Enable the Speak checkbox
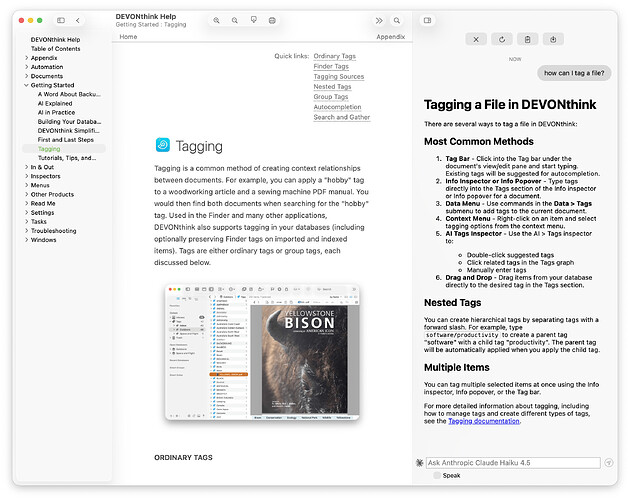Viewport: 629px width, 500px height. coord(436,476)
